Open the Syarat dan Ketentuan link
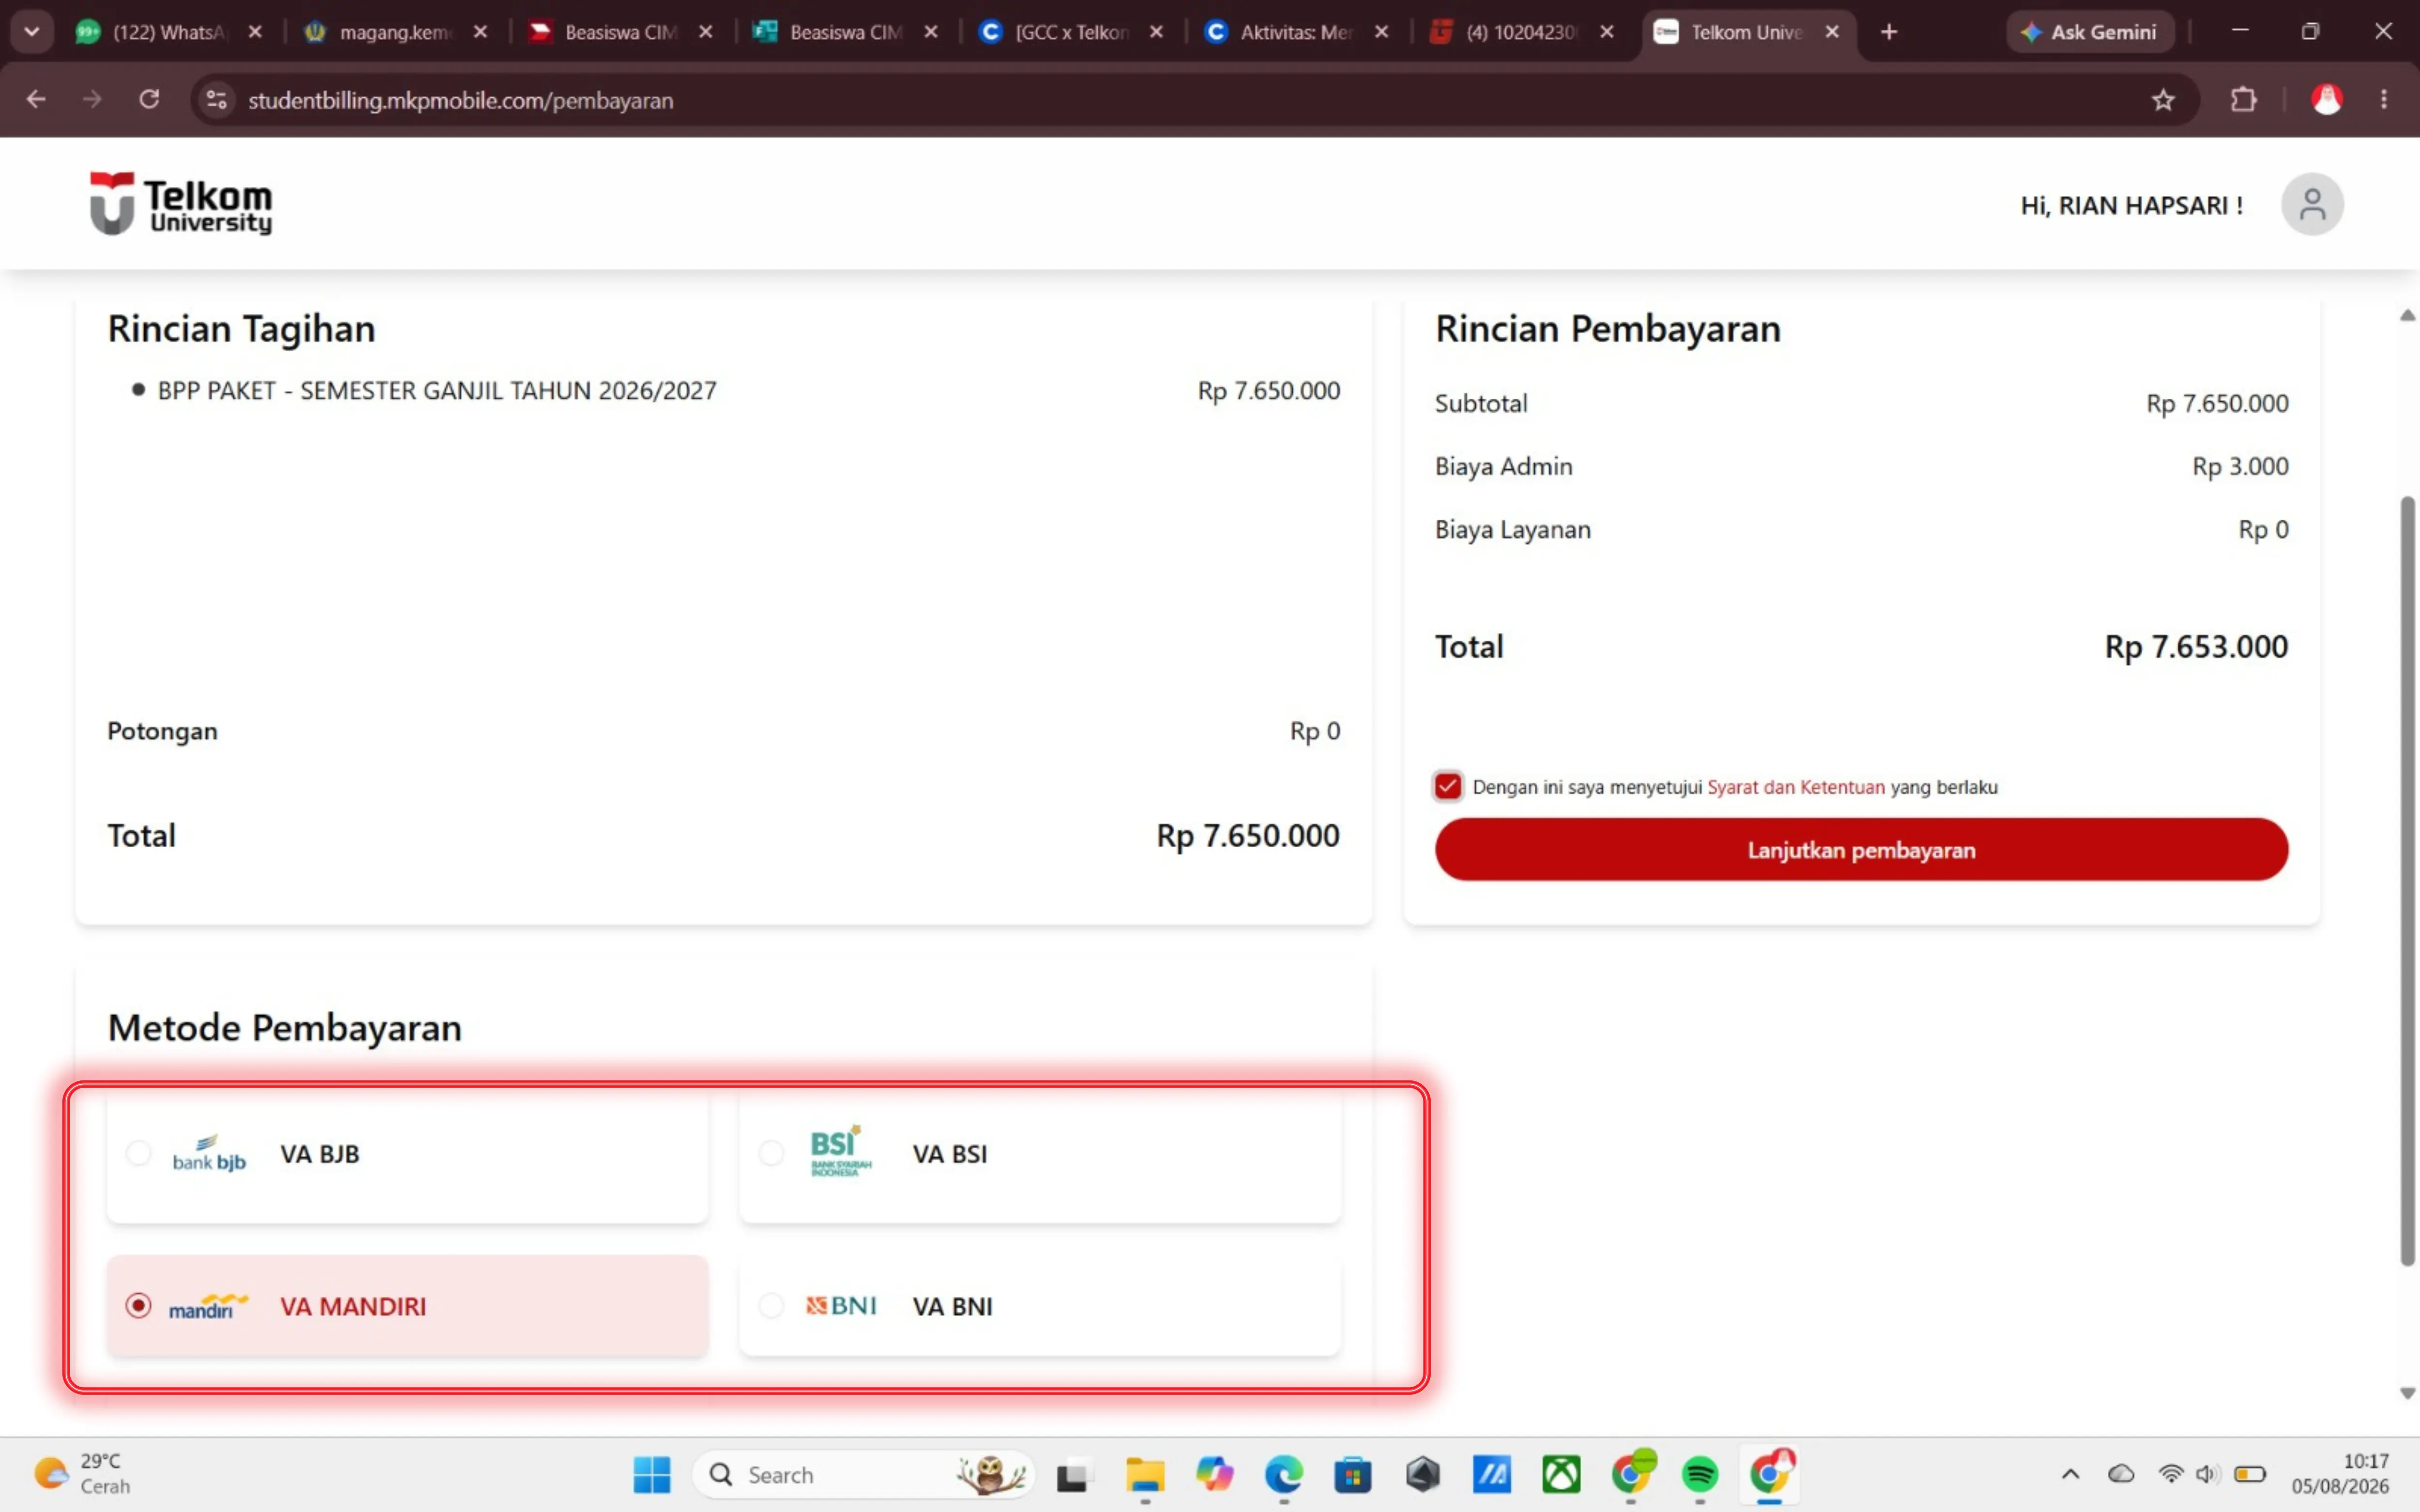This screenshot has width=2420, height=1512. tap(1795, 787)
